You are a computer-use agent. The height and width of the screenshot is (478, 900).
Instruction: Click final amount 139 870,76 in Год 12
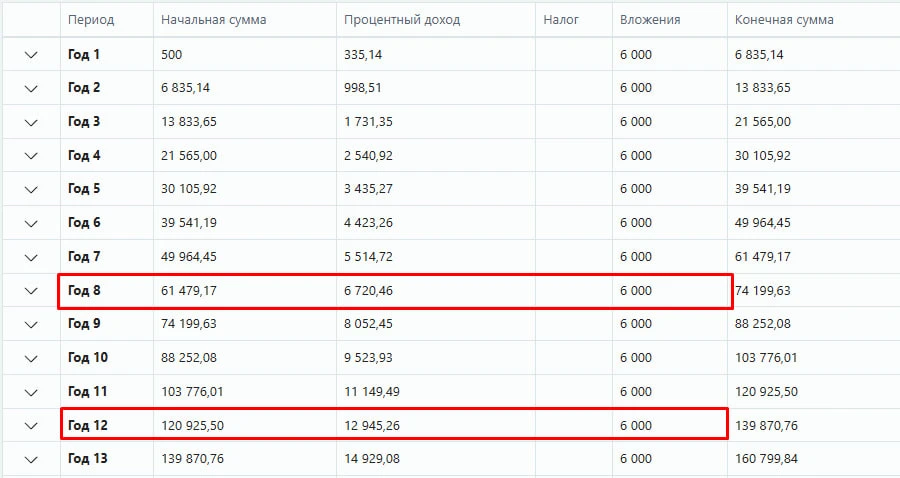(766, 425)
